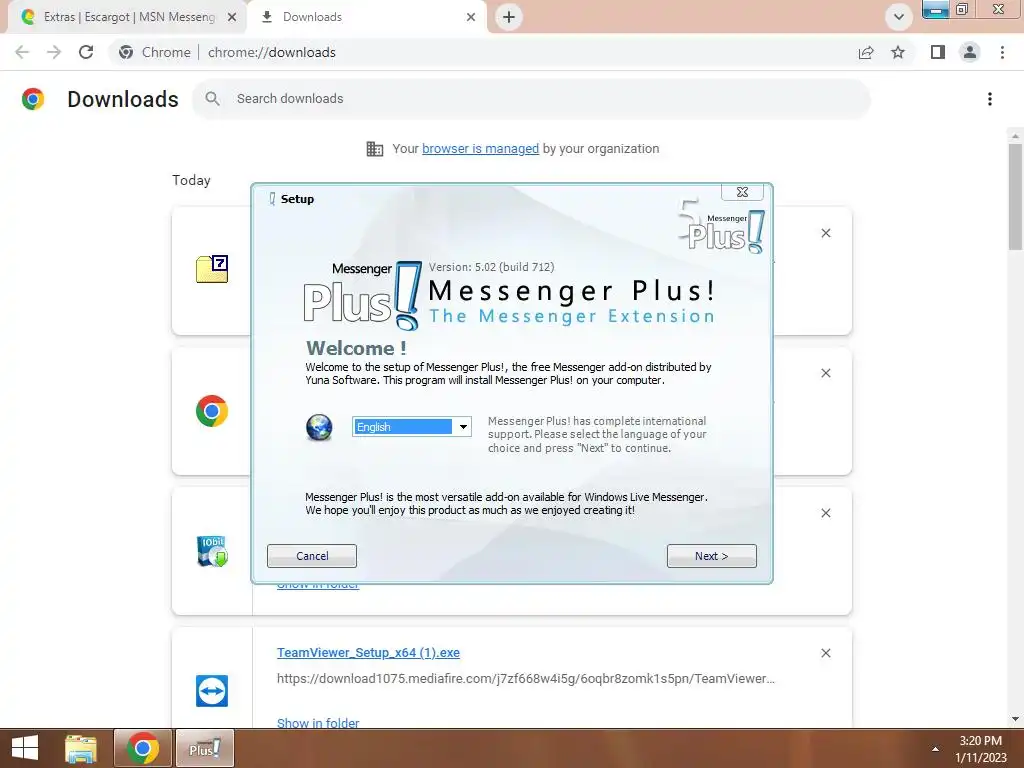Click Next in the Messenger Plus setup
Screen dimensions: 1024x768
(x=711, y=556)
